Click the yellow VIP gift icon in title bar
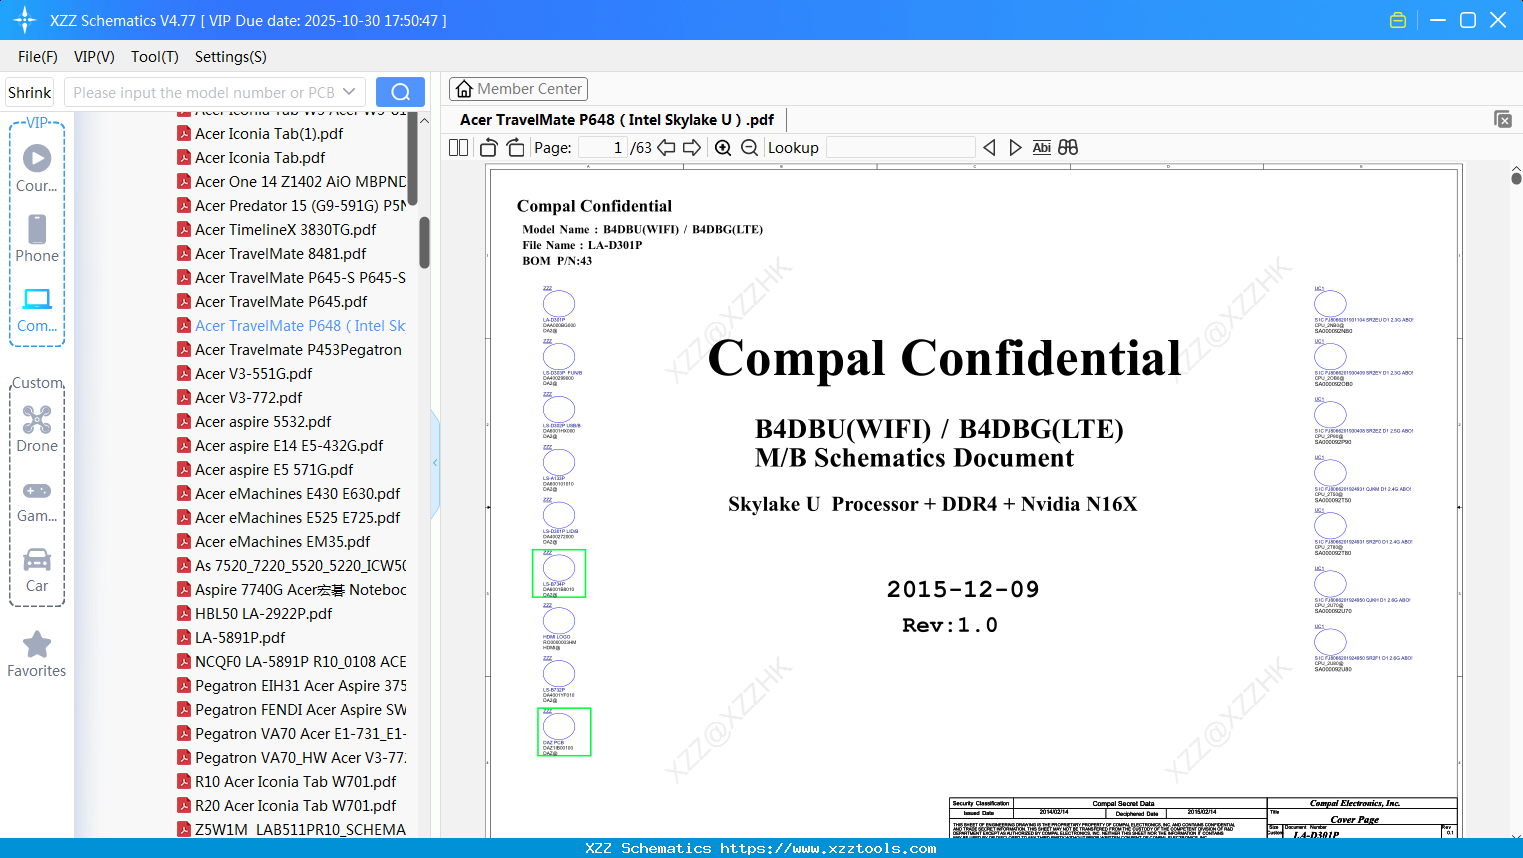The image size is (1523, 858). coord(1398,20)
